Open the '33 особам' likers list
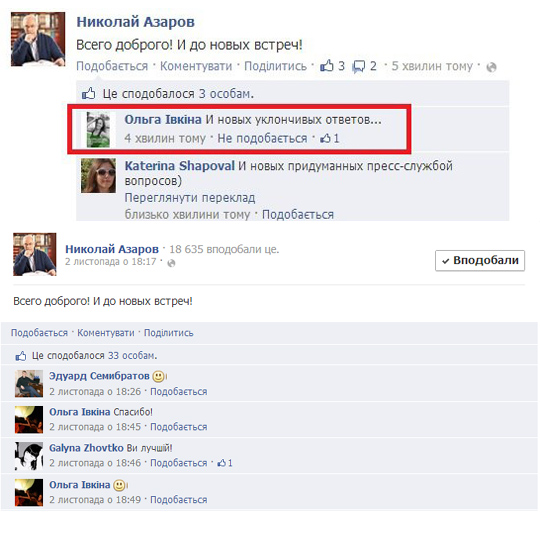The width and height of the screenshot is (540, 540). click(x=133, y=355)
